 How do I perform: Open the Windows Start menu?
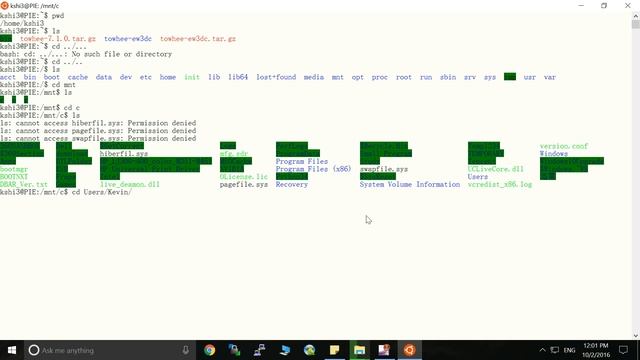point(12,350)
